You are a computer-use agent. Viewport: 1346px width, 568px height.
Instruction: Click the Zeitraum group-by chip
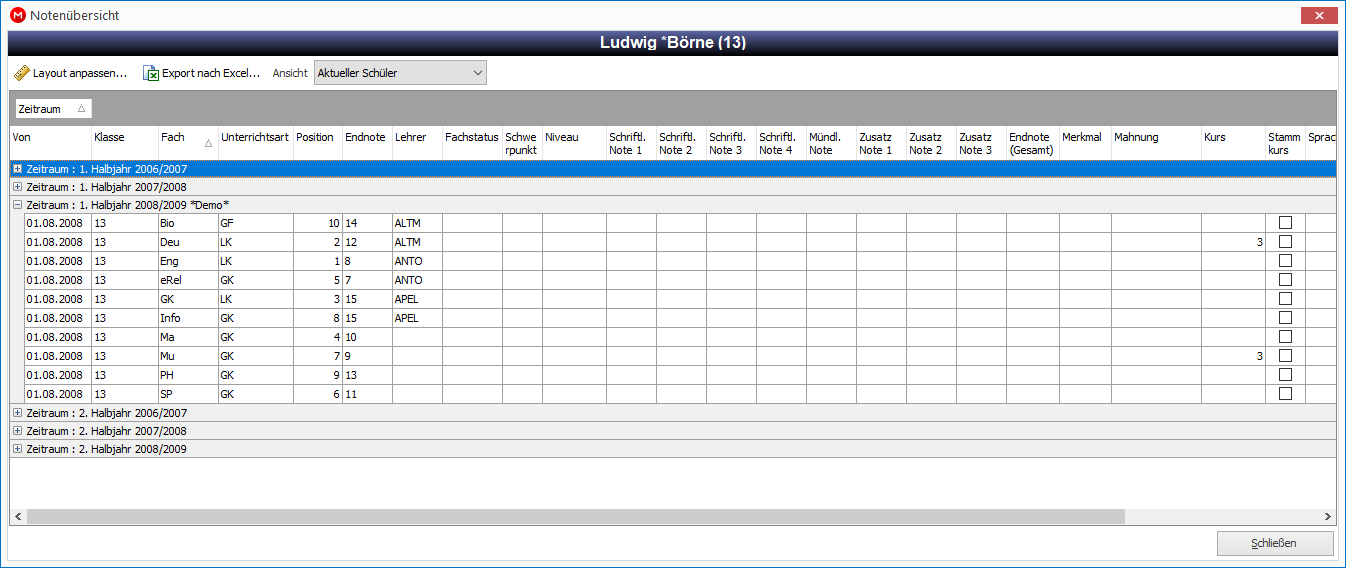[52, 108]
